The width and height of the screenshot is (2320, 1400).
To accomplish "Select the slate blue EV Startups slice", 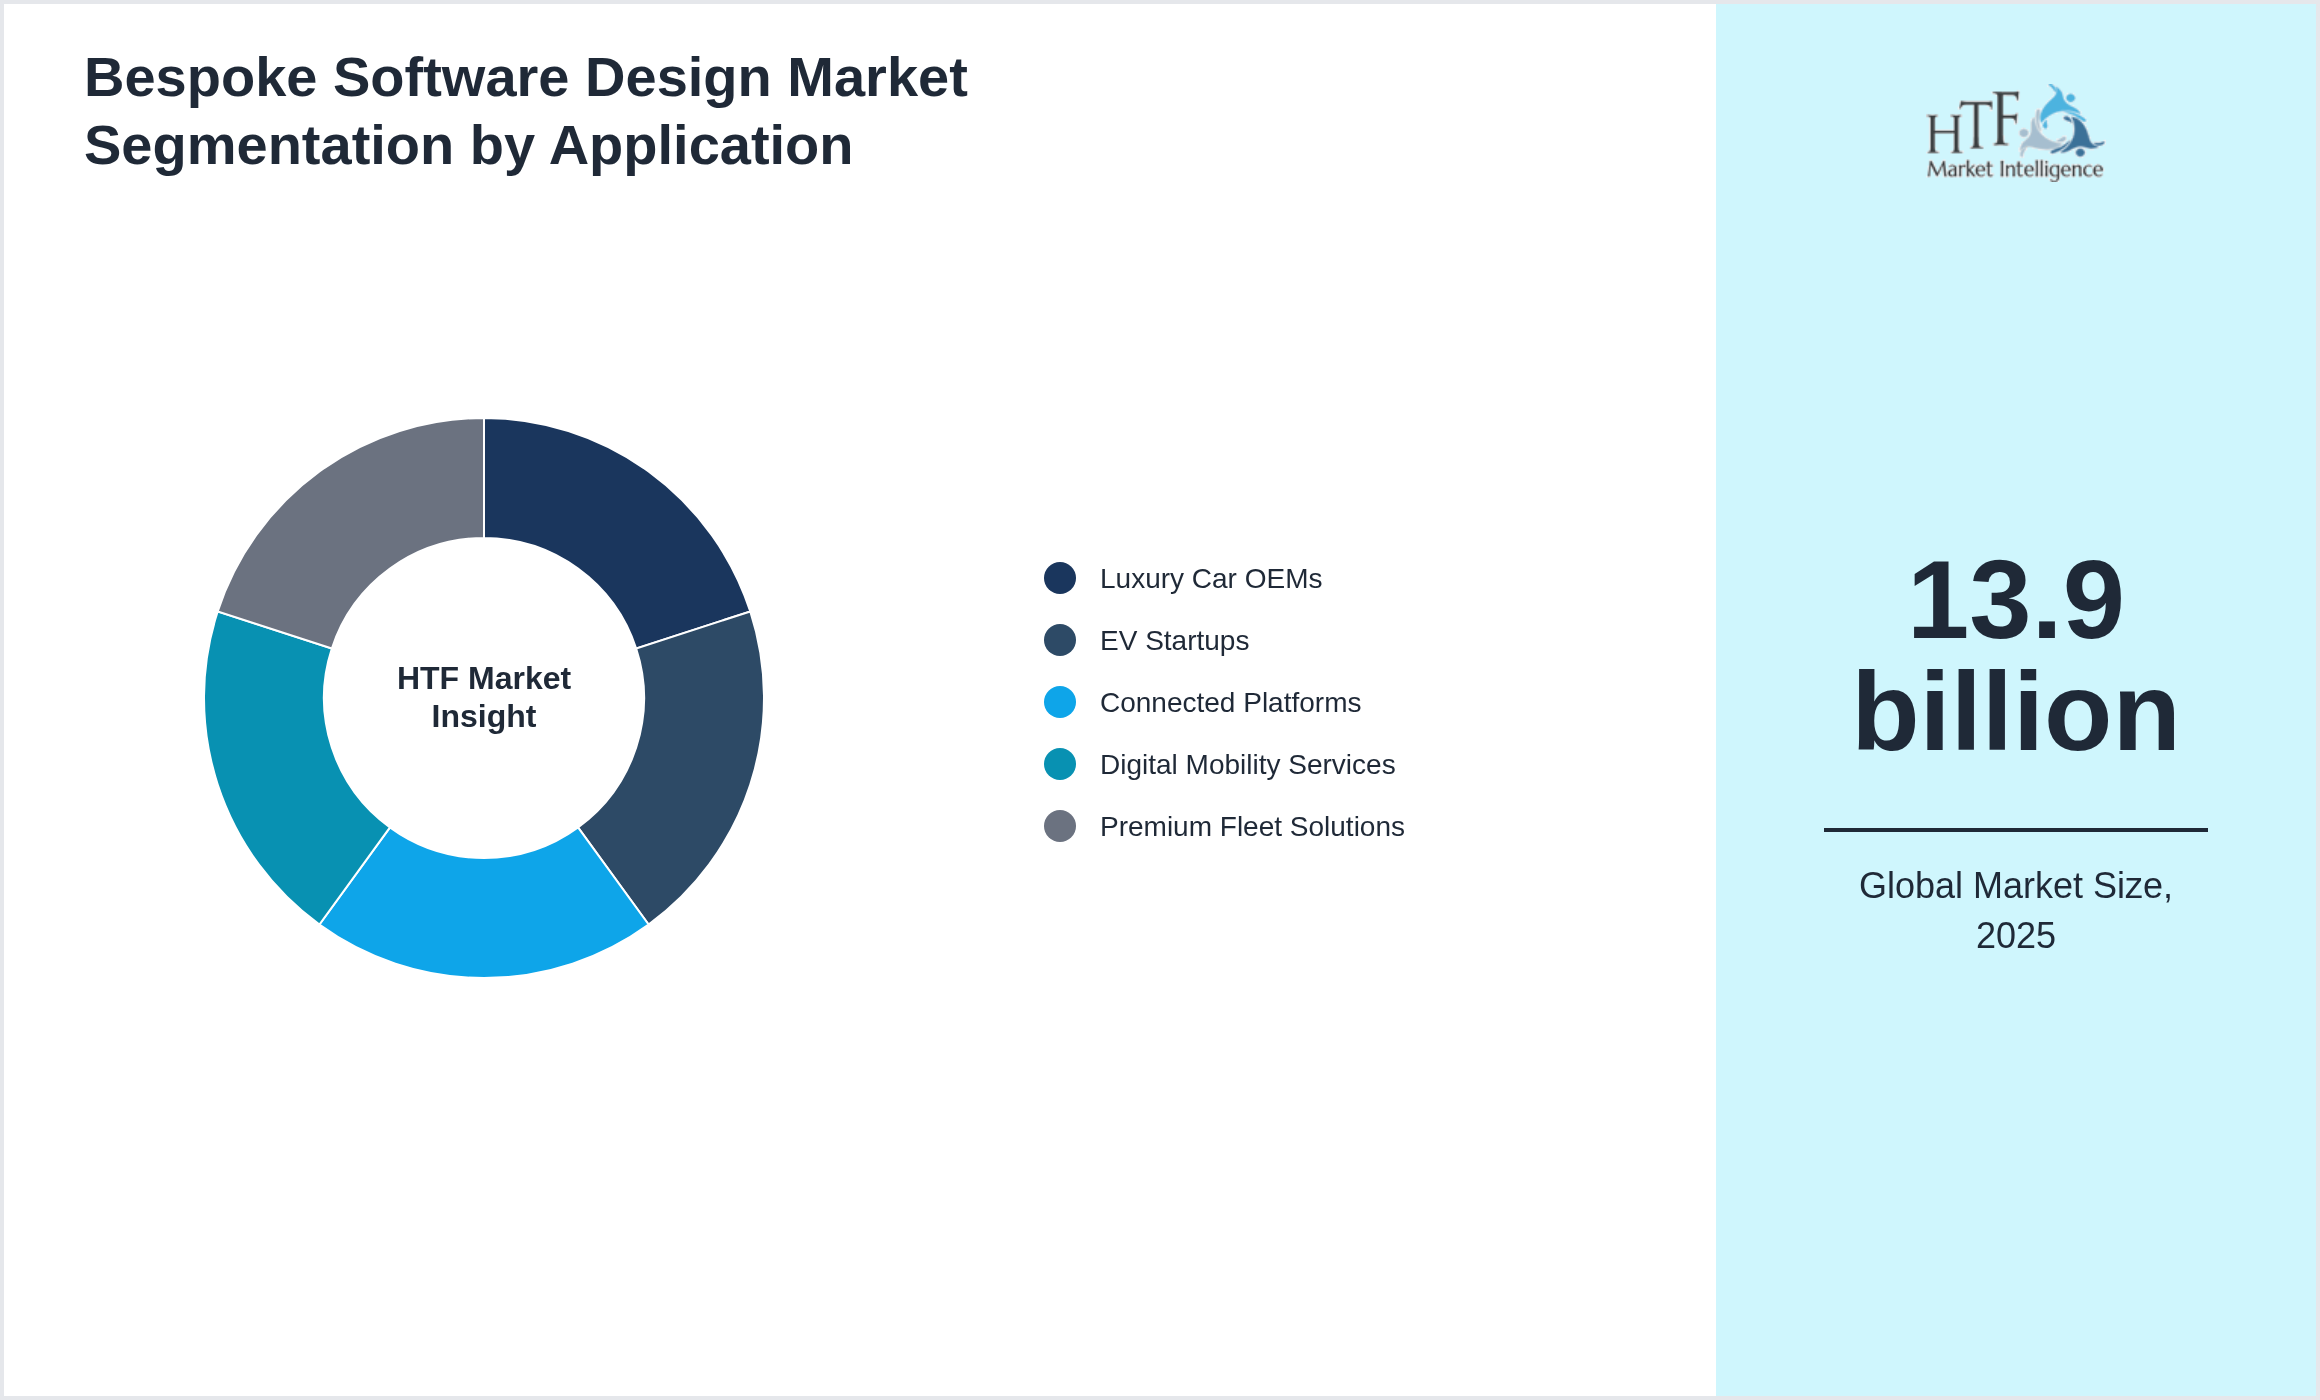I will (694, 766).
